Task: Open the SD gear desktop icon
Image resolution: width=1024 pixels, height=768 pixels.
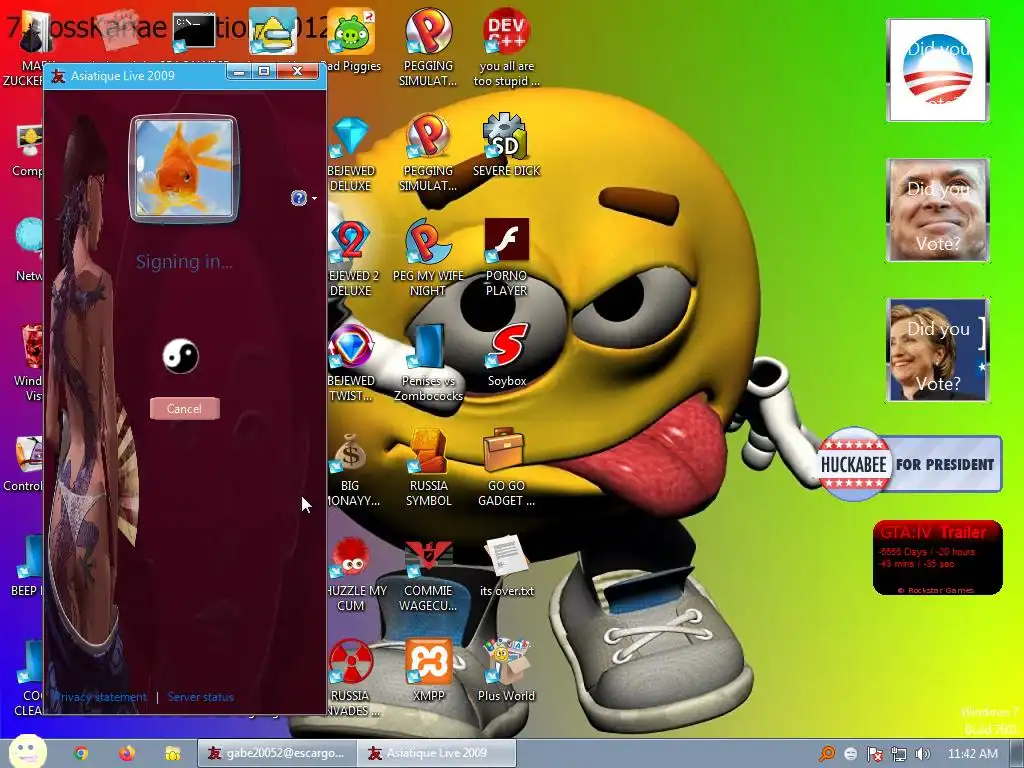Action: [x=506, y=146]
